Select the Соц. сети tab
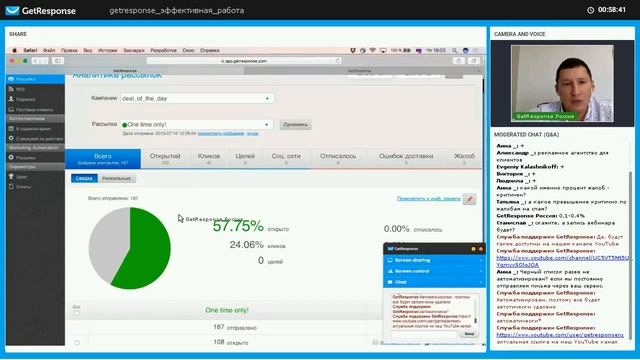 (286, 158)
